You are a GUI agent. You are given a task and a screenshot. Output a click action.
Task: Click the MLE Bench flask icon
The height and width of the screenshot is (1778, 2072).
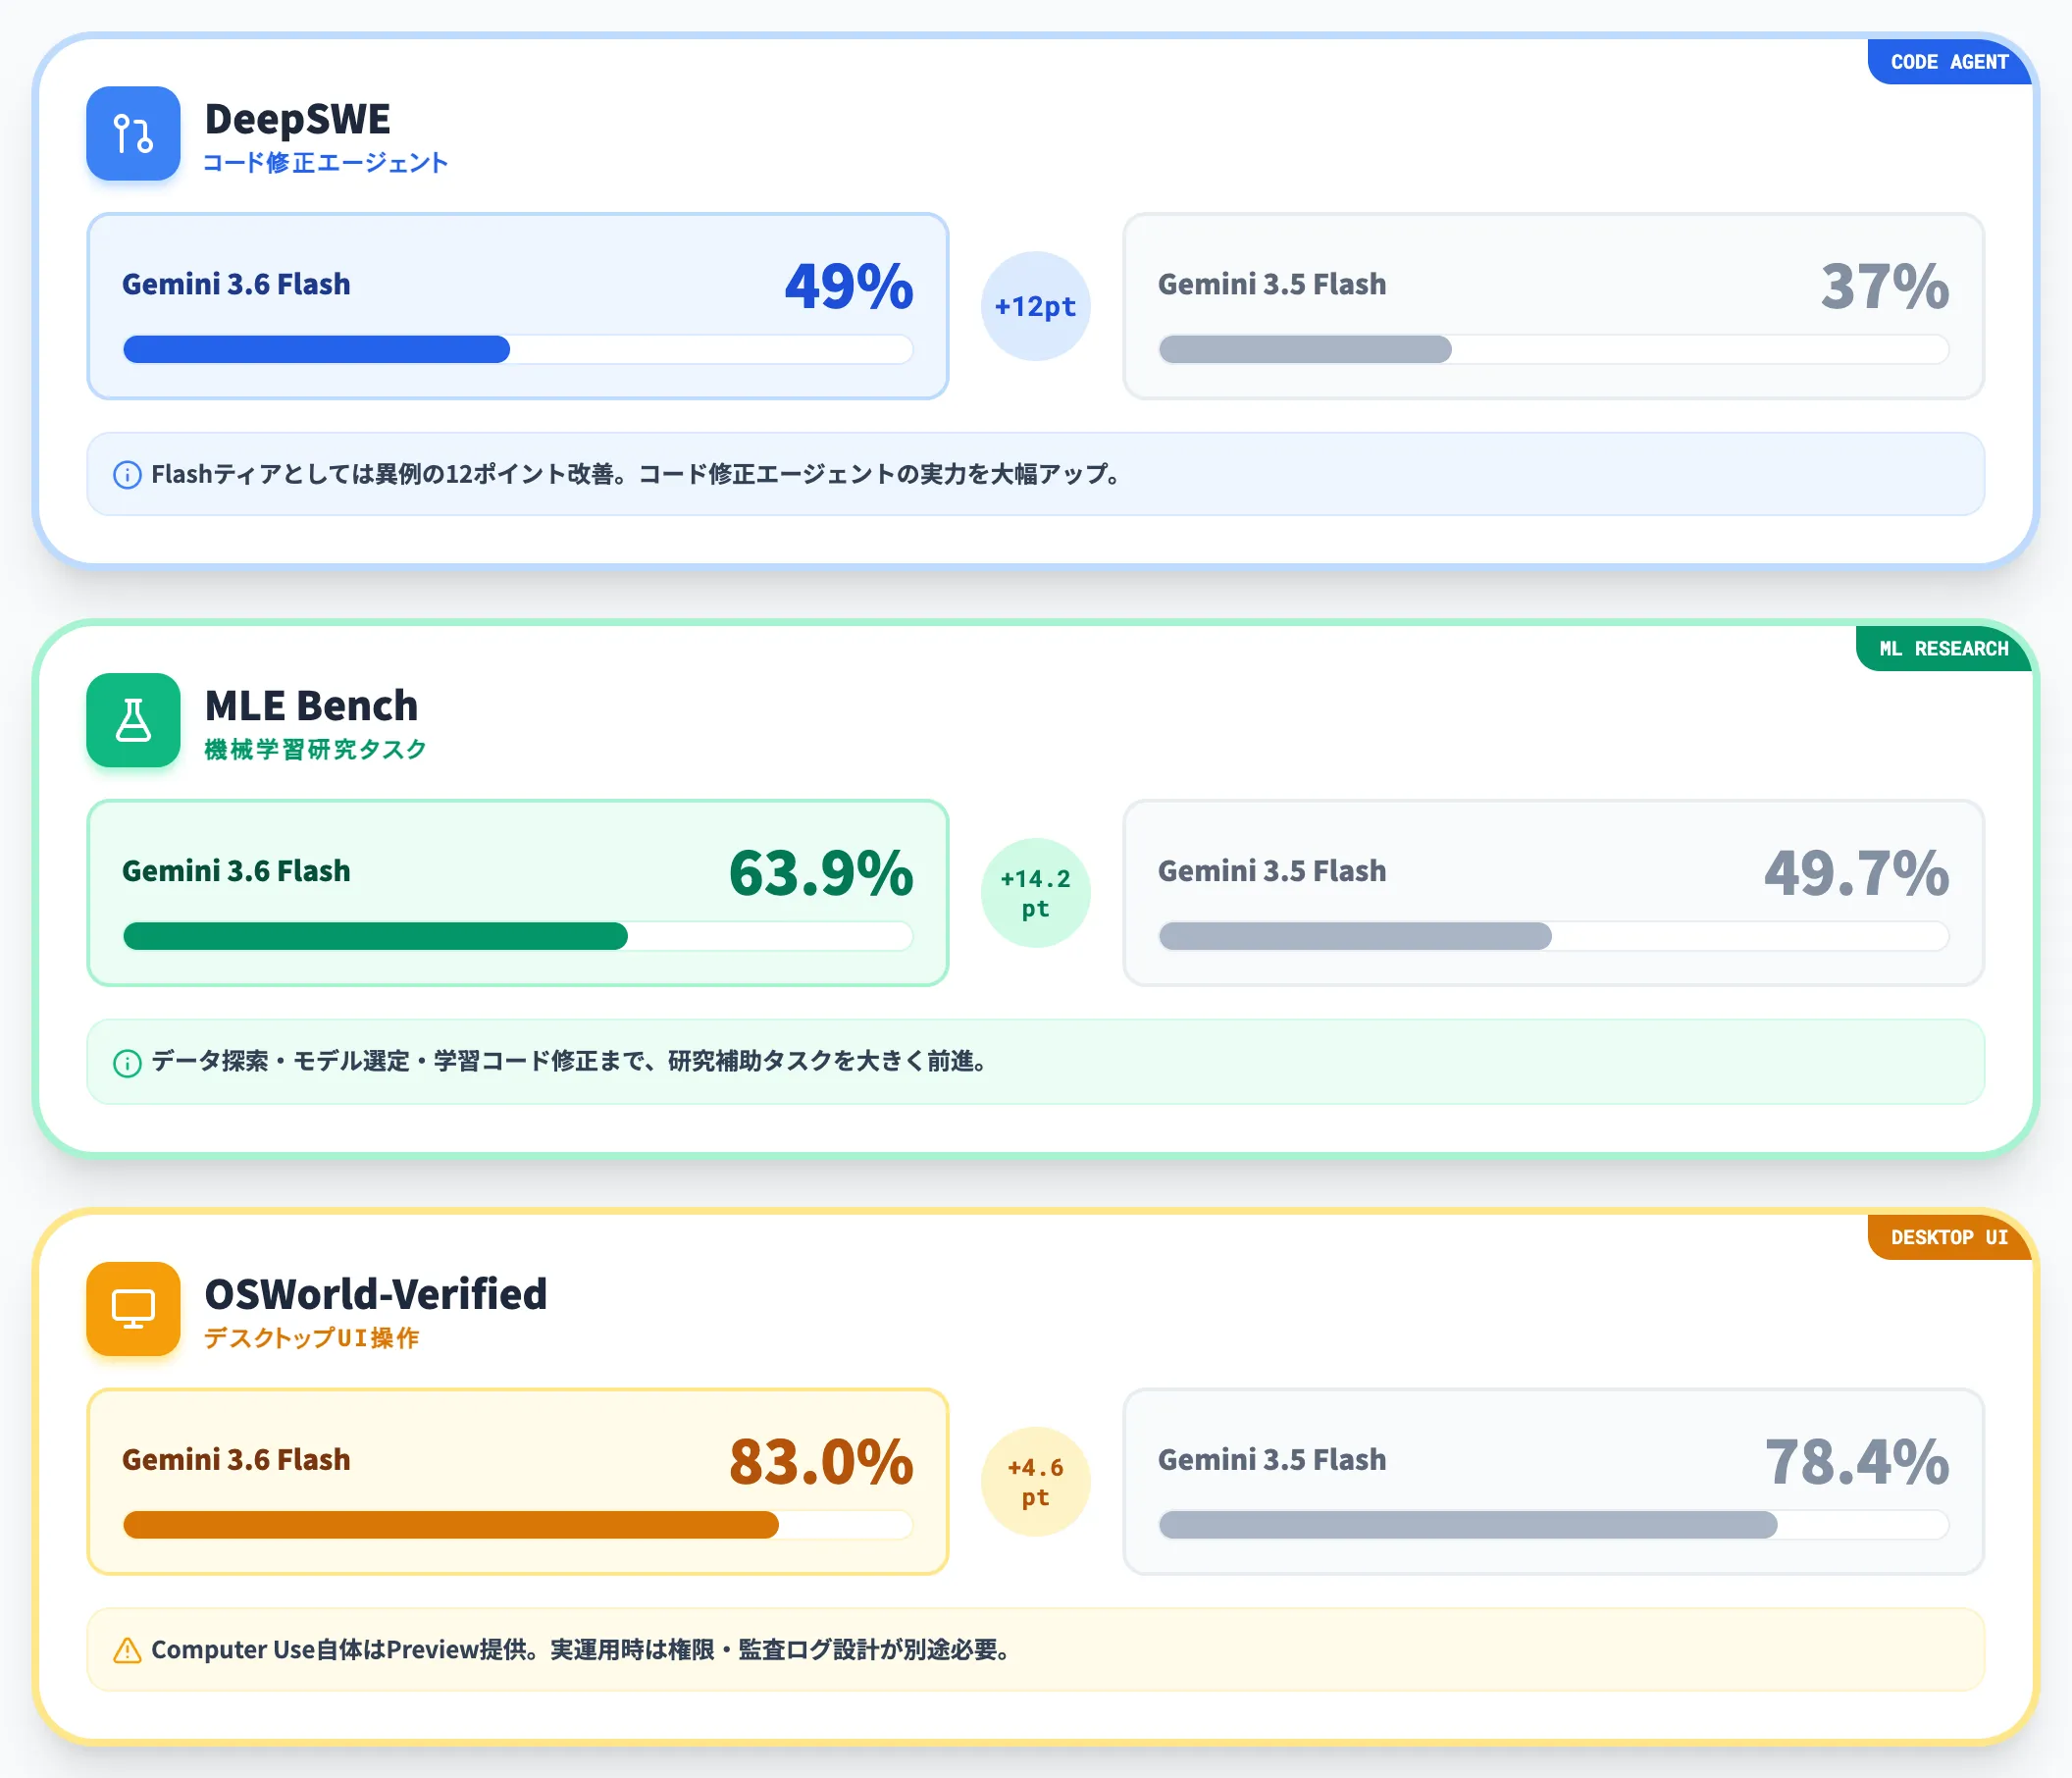click(x=133, y=720)
